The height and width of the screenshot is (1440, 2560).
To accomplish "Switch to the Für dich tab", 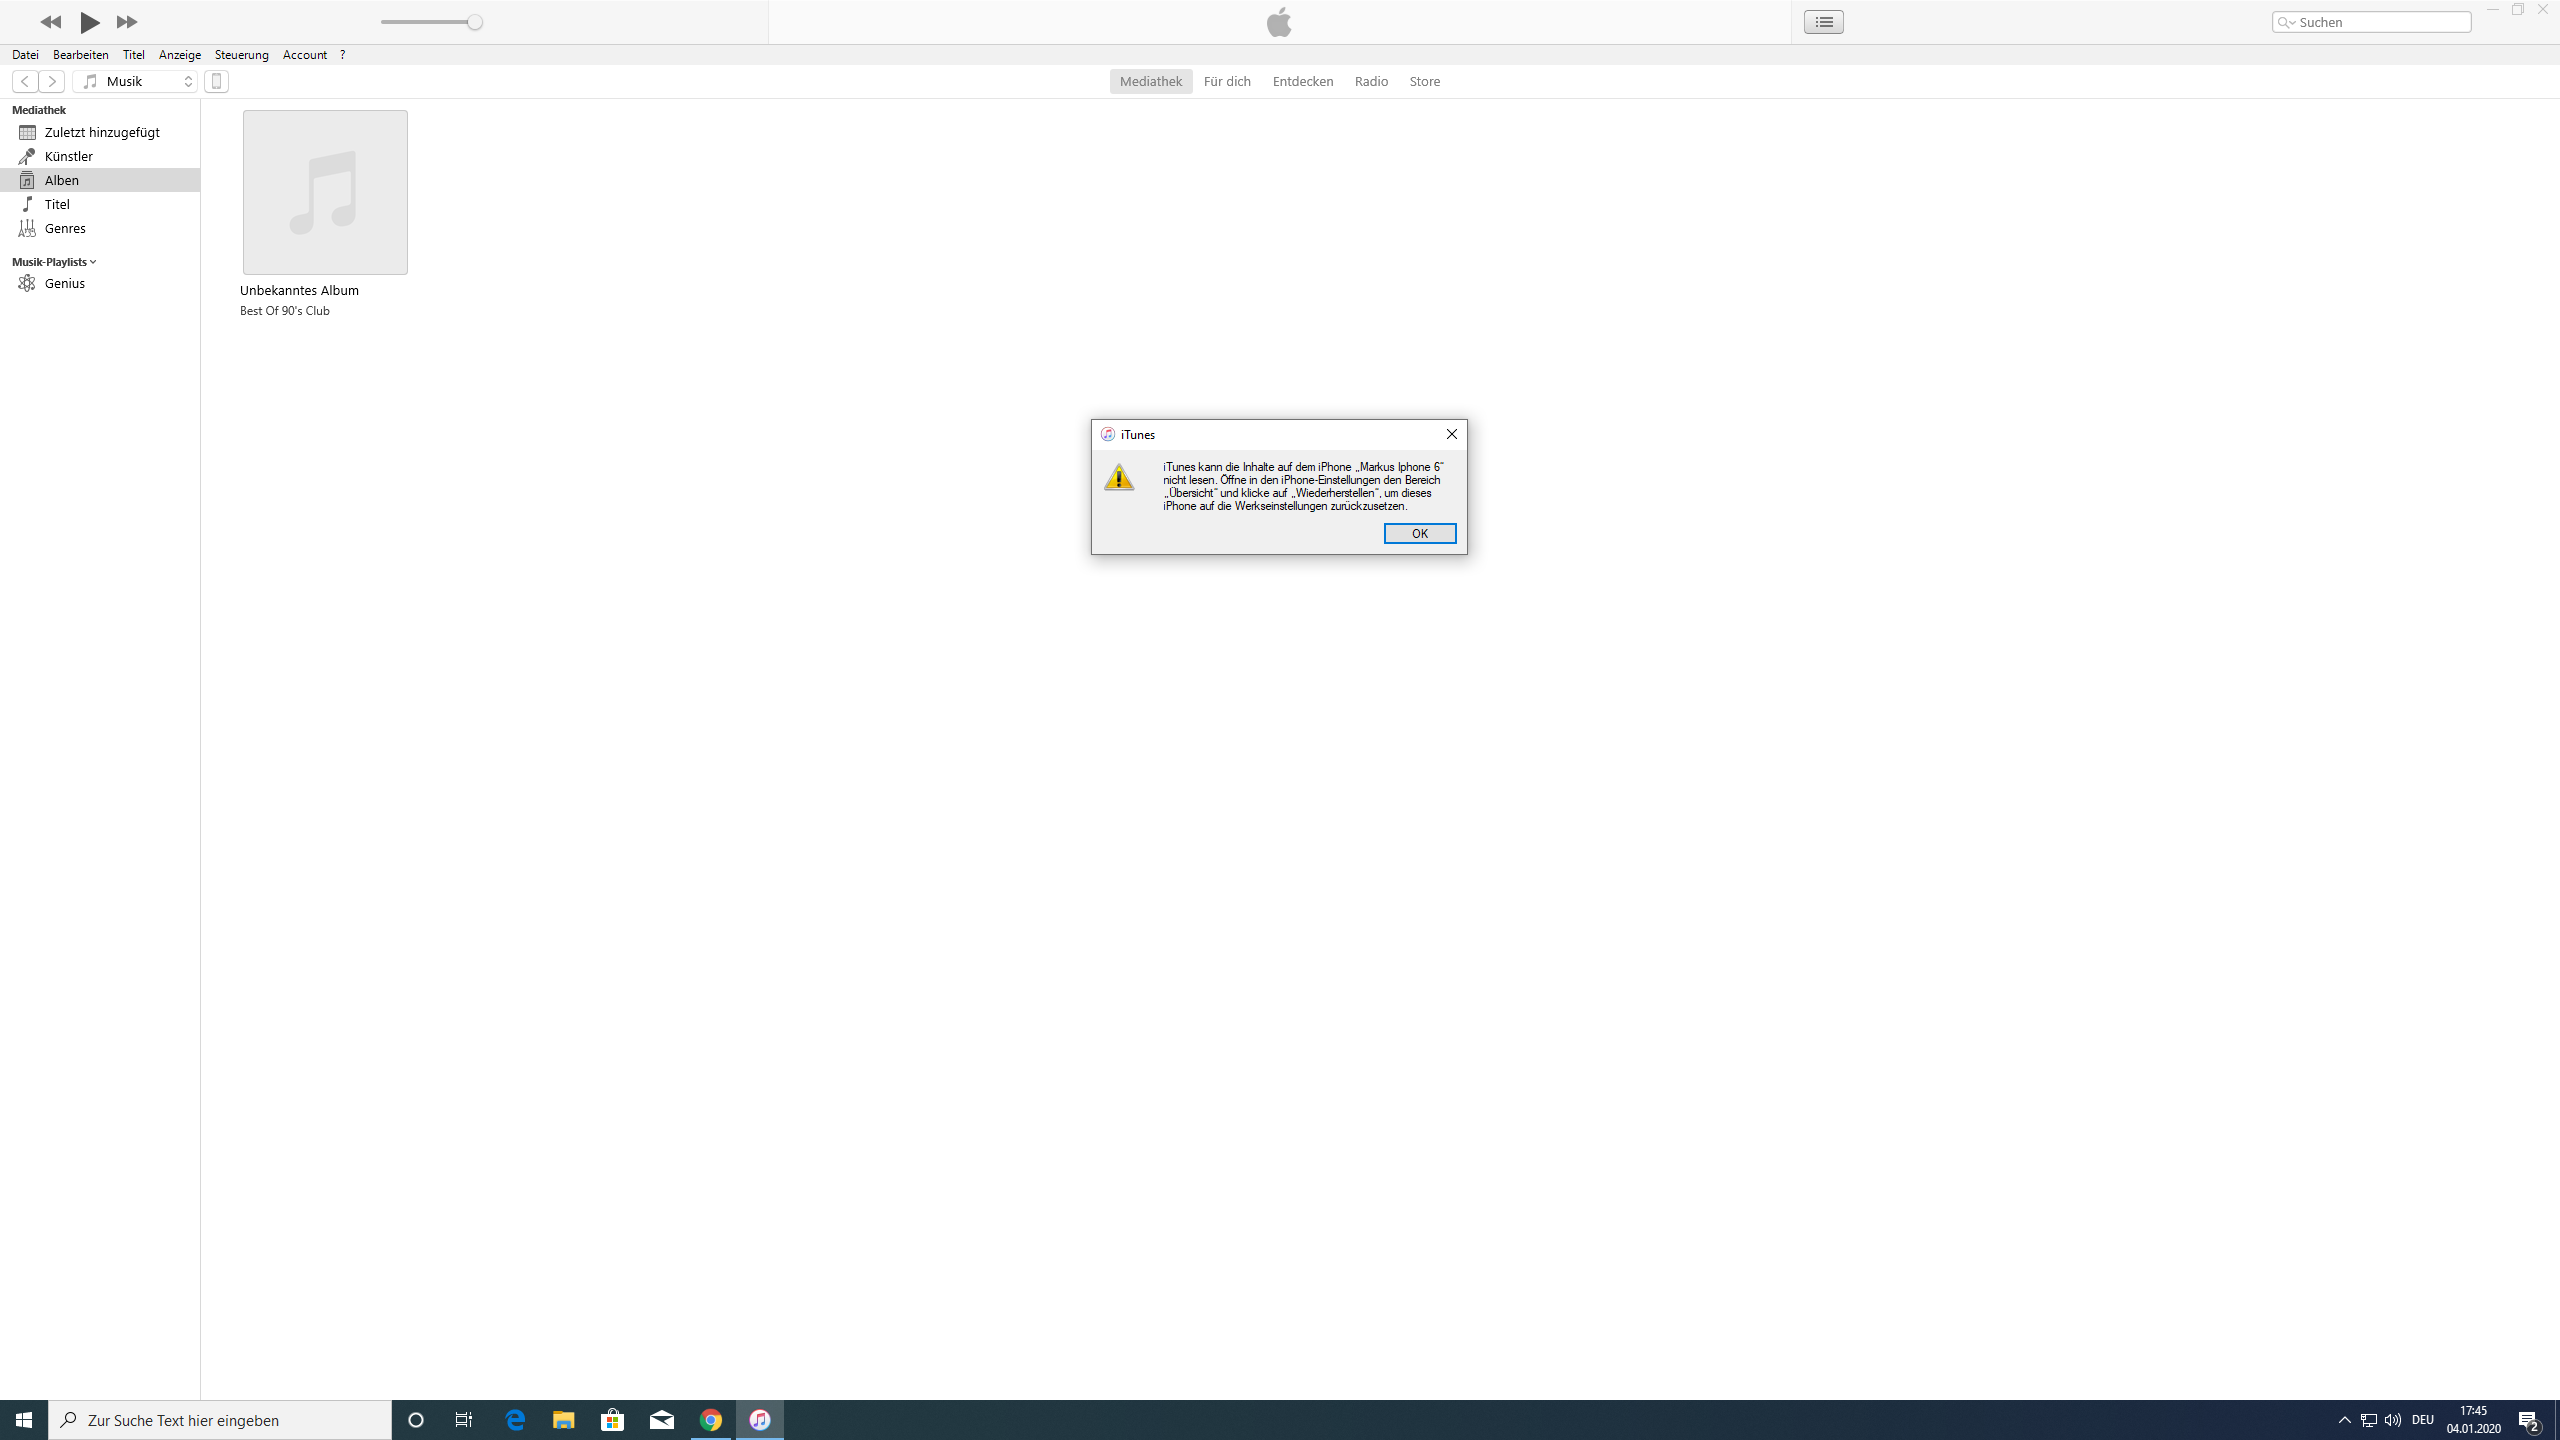I will pos(1227,81).
